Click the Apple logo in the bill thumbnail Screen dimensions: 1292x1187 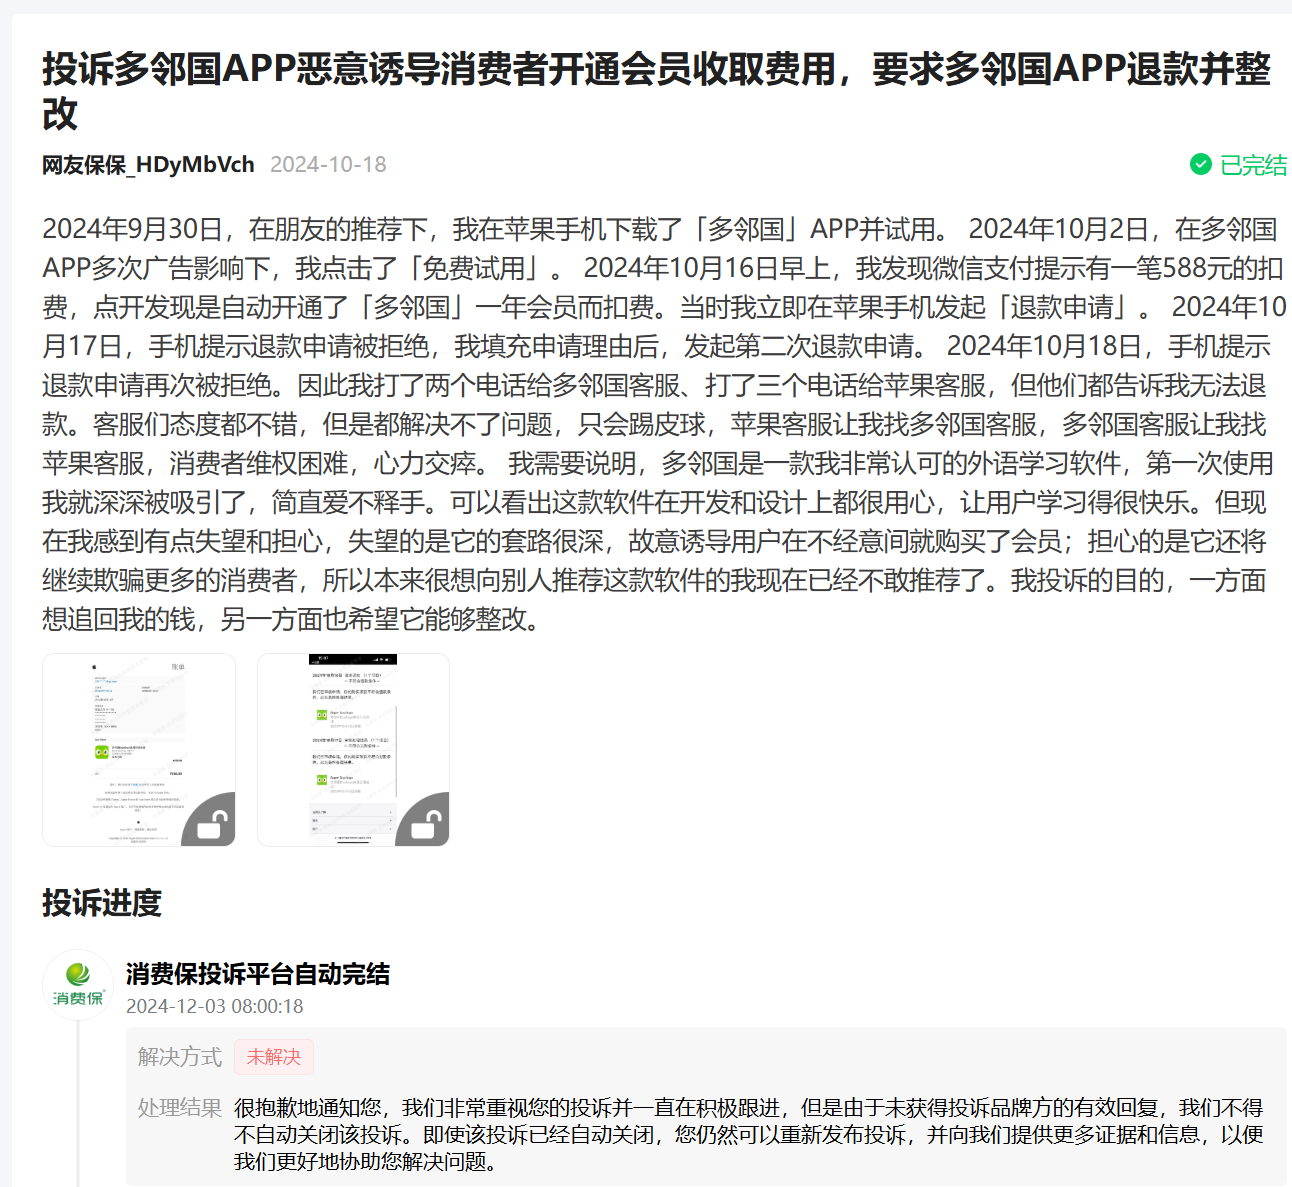(x=94, y=667)
